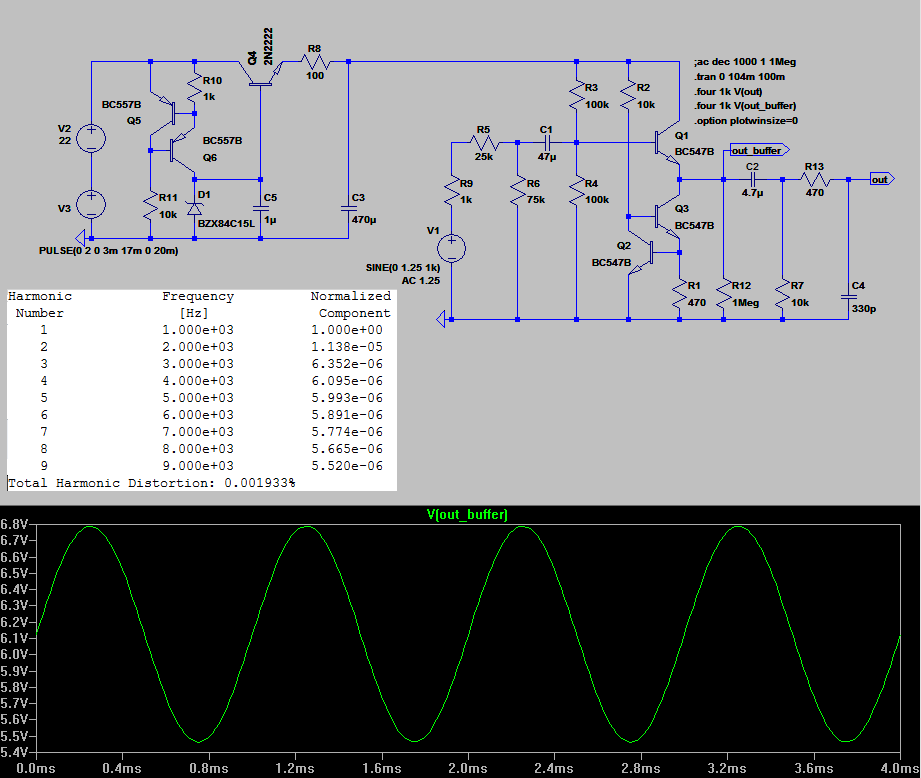Click the 'AC 1.25' source text
The width and height of the screenshot is (921, 778).
pyautogui.click(x=421, y=281)
